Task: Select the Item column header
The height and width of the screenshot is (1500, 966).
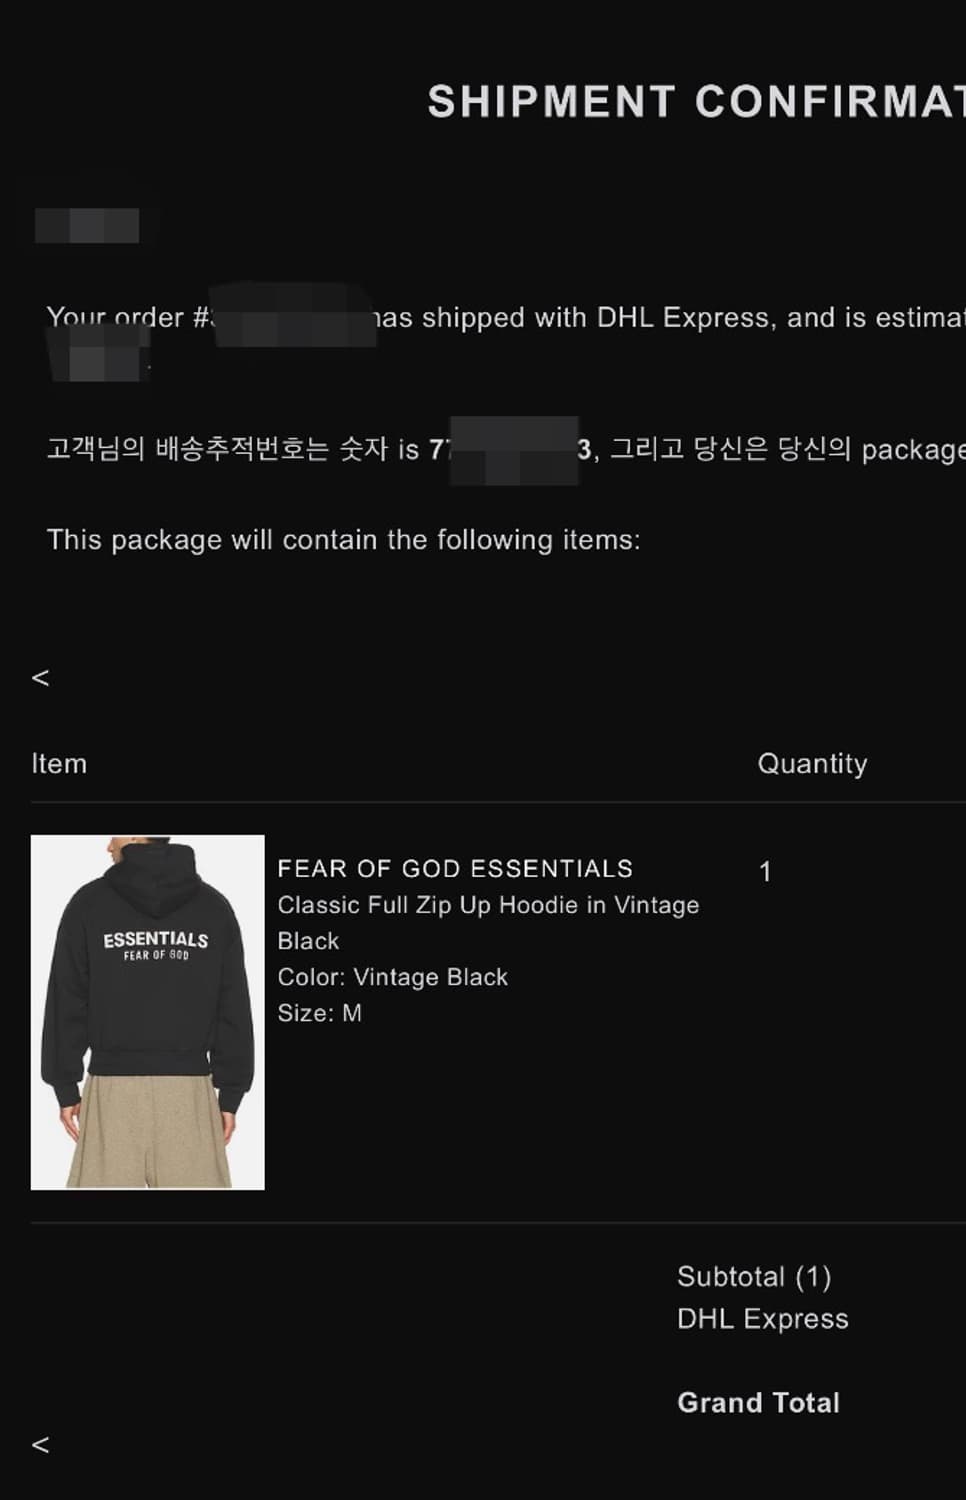Action: (x=59, y=764)
